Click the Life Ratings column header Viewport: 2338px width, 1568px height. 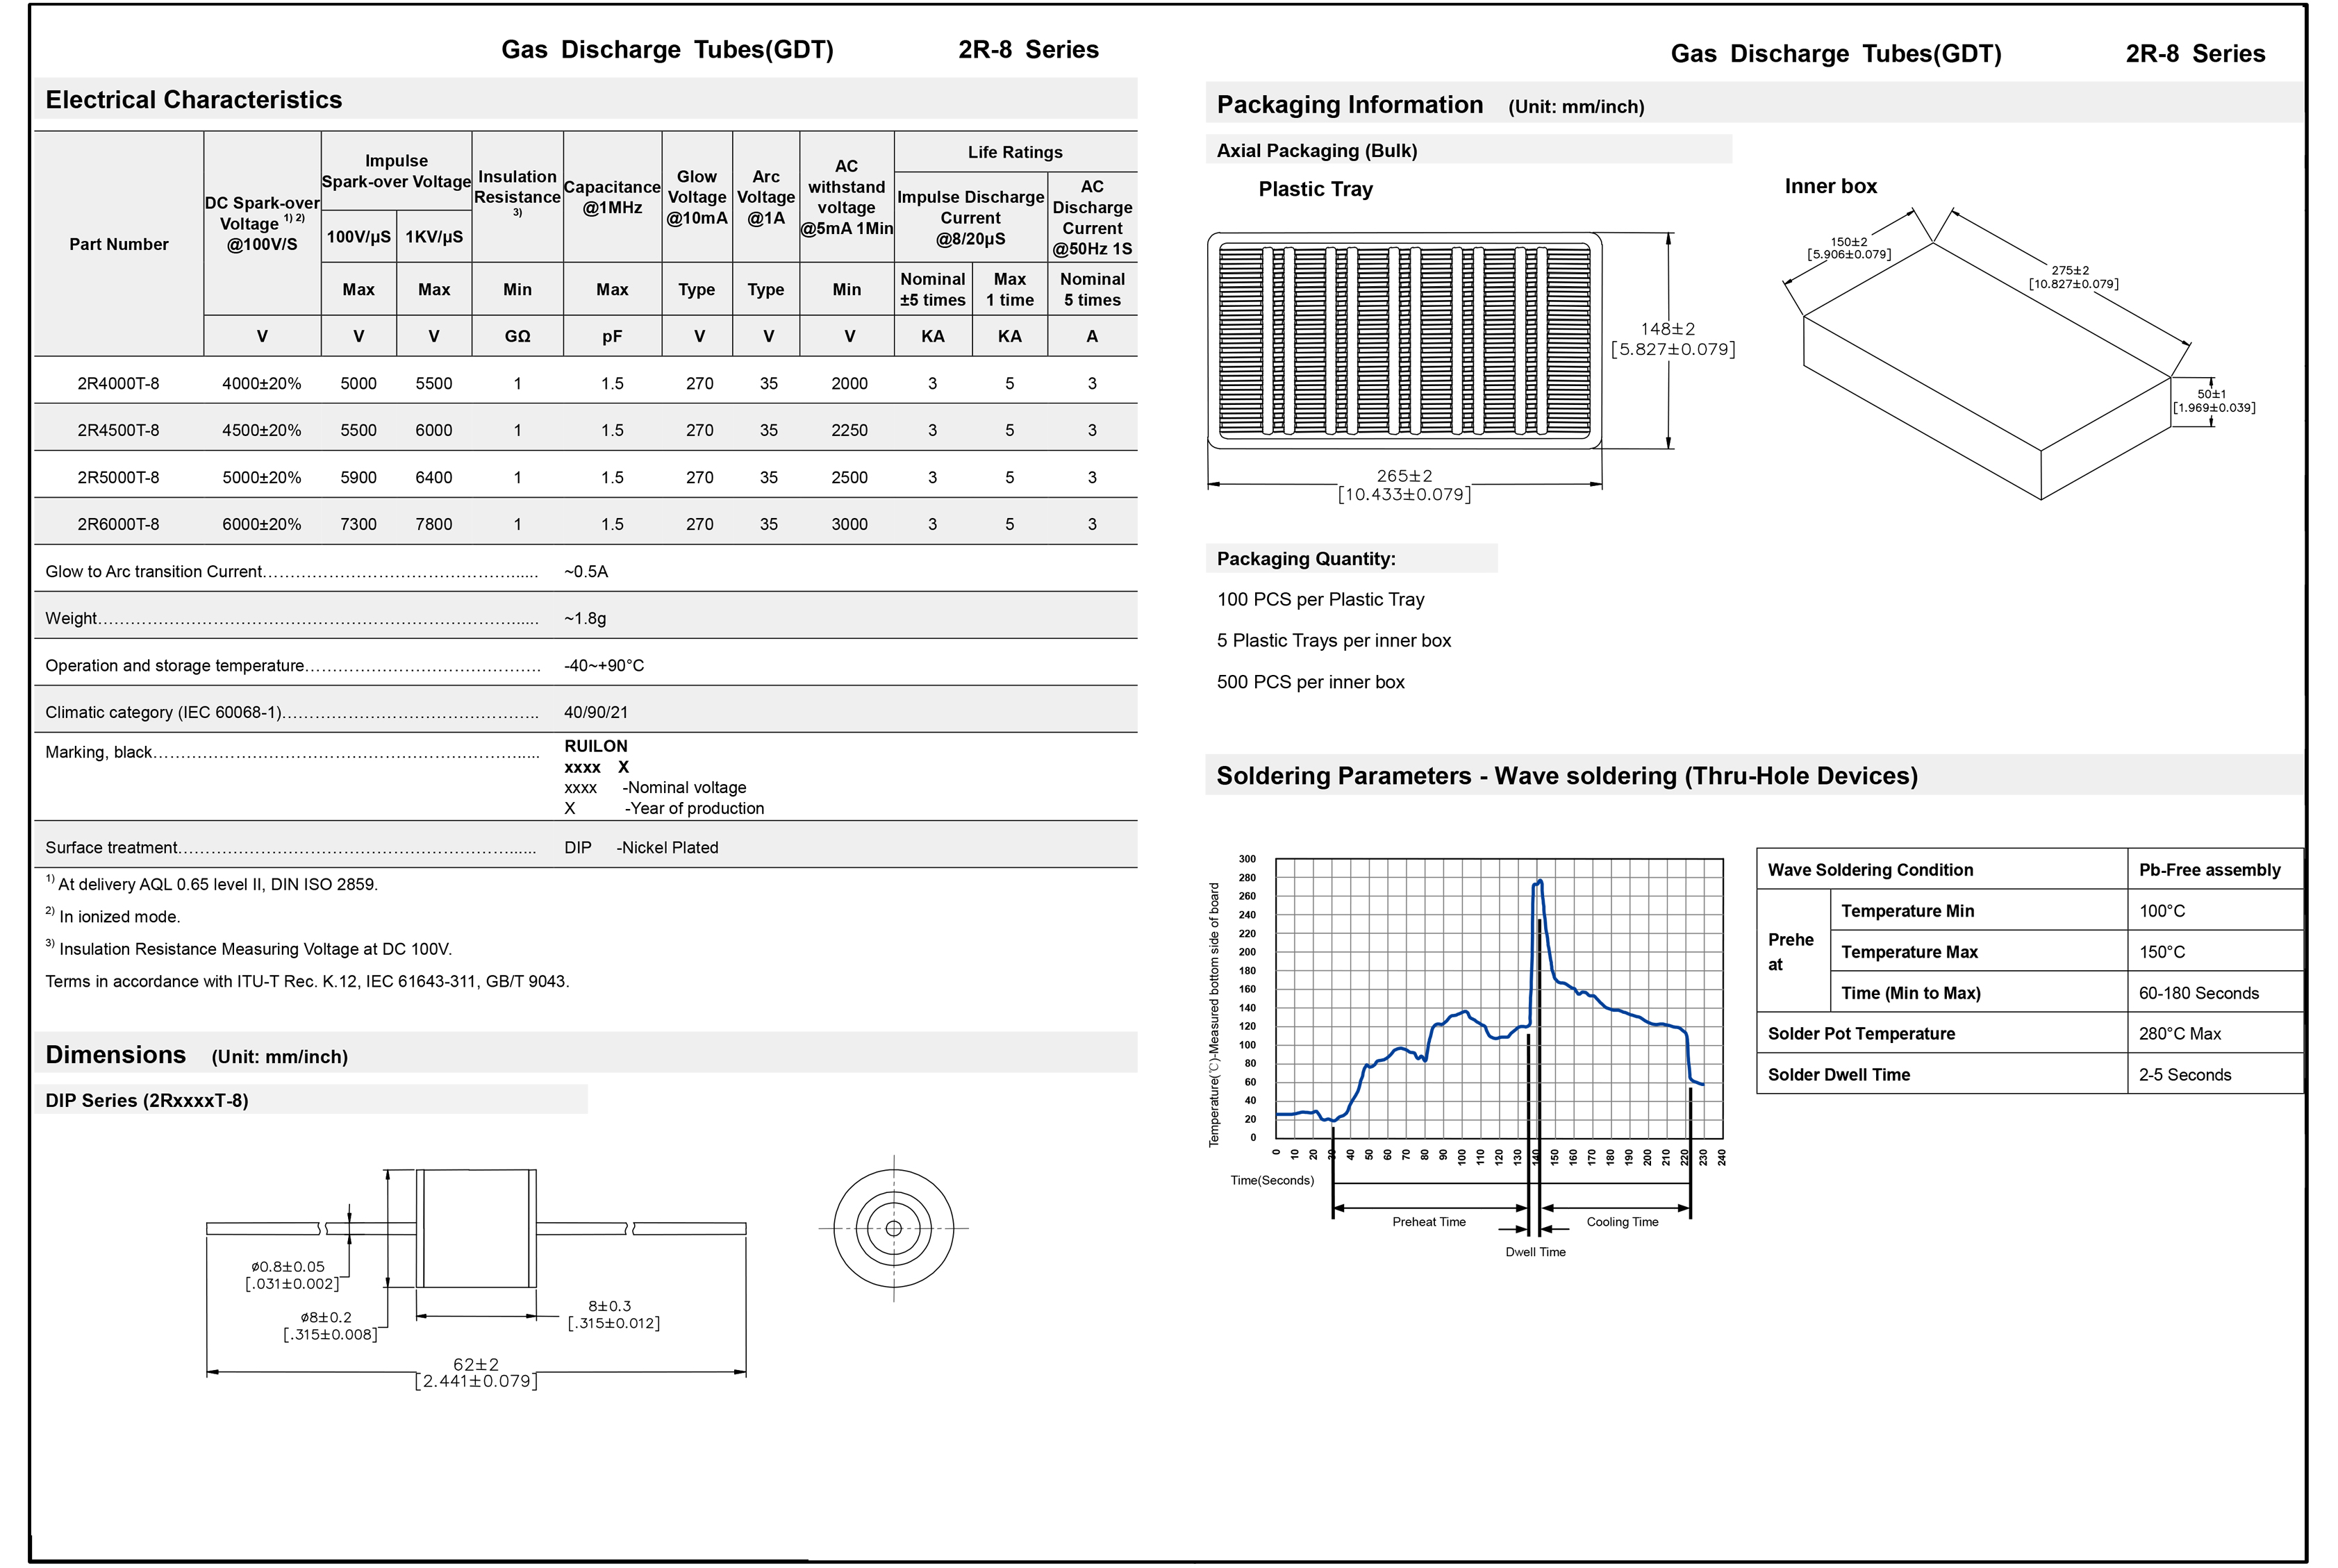(x=1014, y=152)
